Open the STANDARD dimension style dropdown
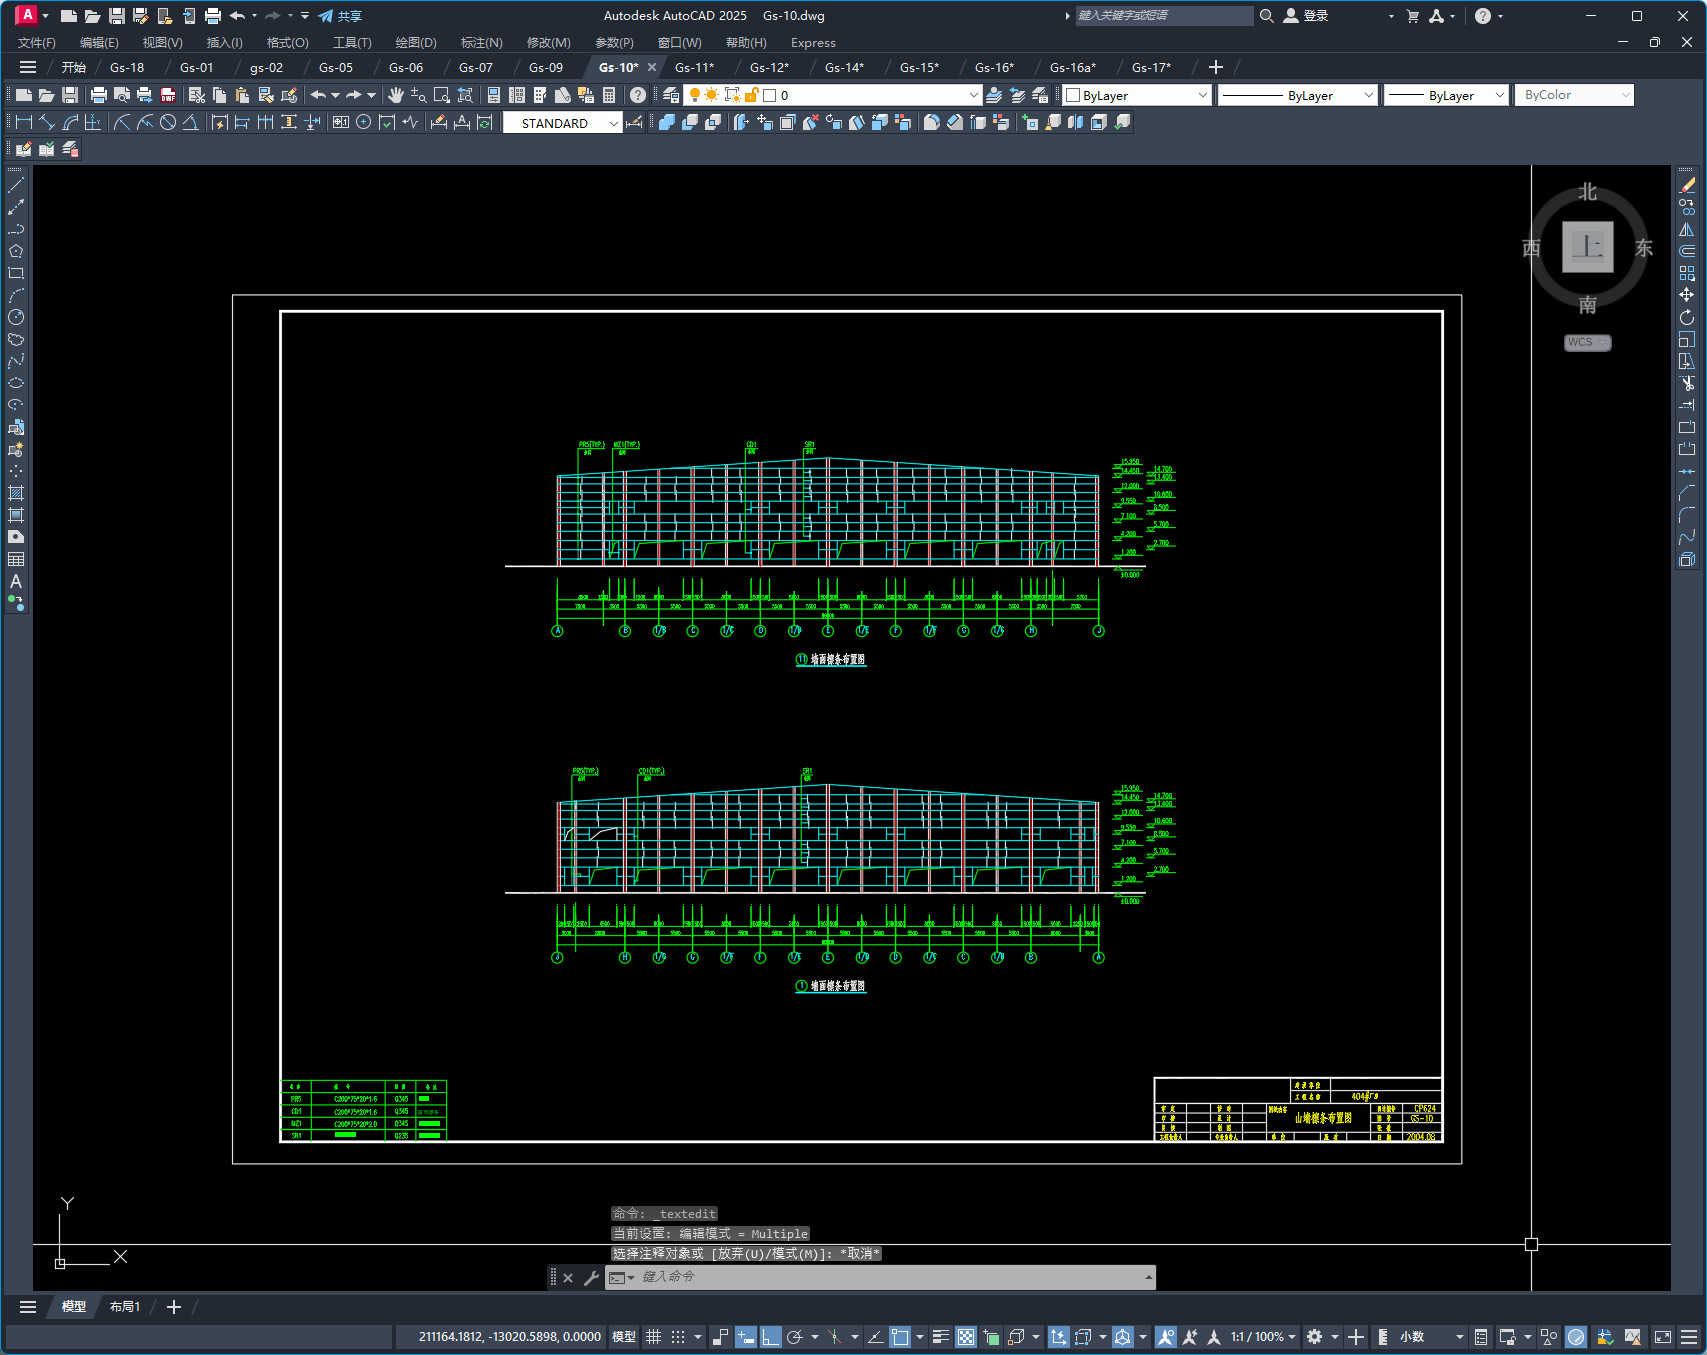 pyautogui.click(x=563, y=123)
